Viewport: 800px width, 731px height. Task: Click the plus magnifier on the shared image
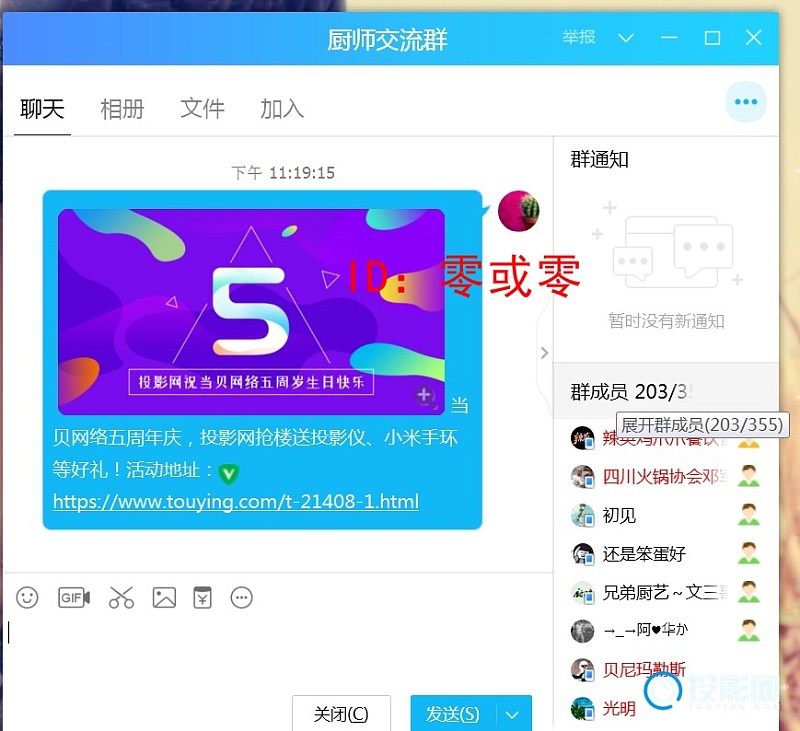coord(424,395)
